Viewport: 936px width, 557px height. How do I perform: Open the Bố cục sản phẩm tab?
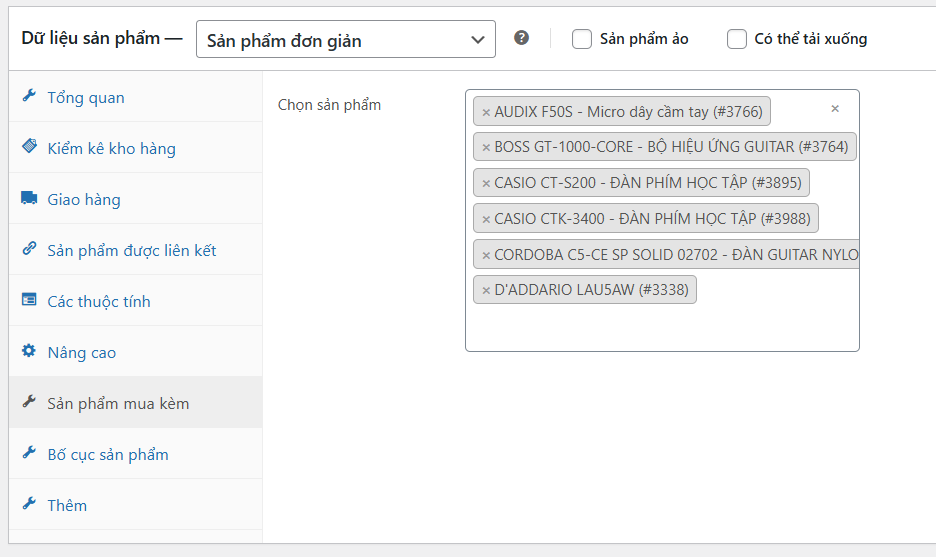tap(136, 454)
